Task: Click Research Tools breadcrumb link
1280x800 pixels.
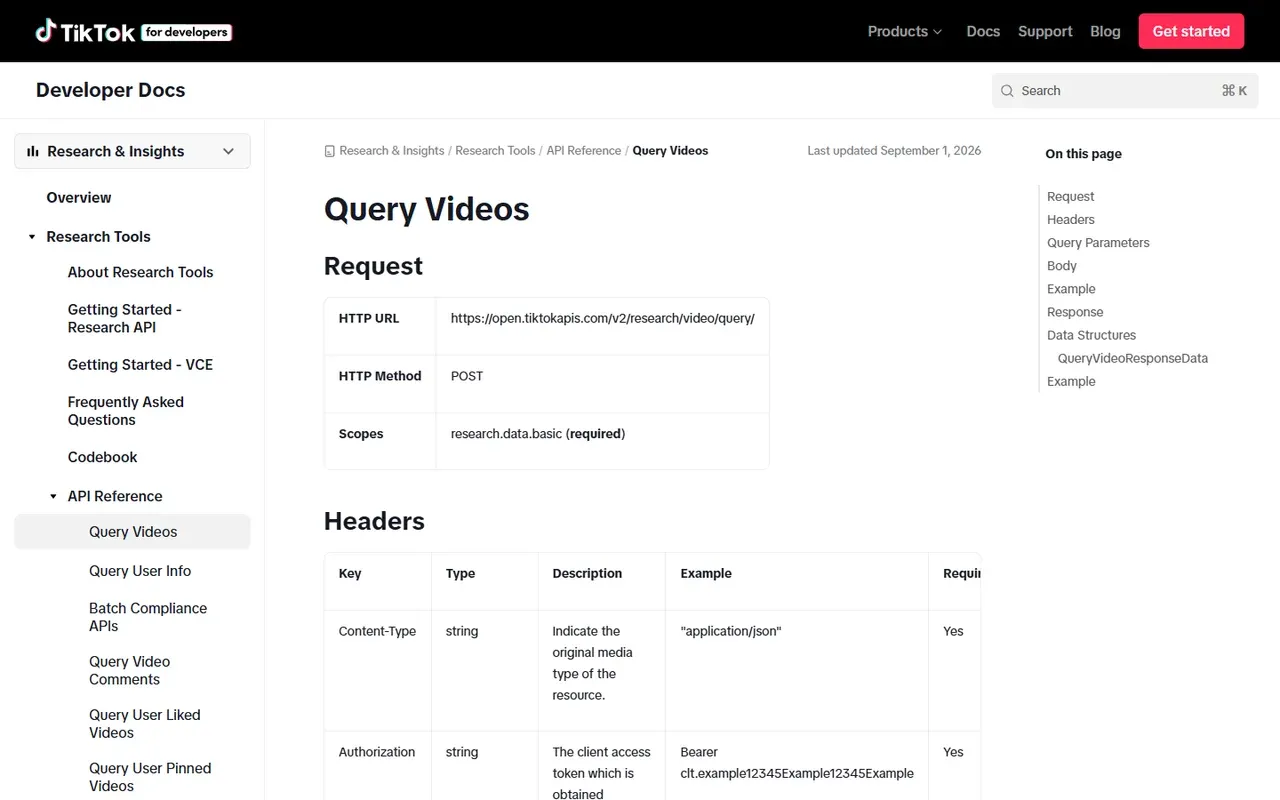Action: click(x=495, y=151)
